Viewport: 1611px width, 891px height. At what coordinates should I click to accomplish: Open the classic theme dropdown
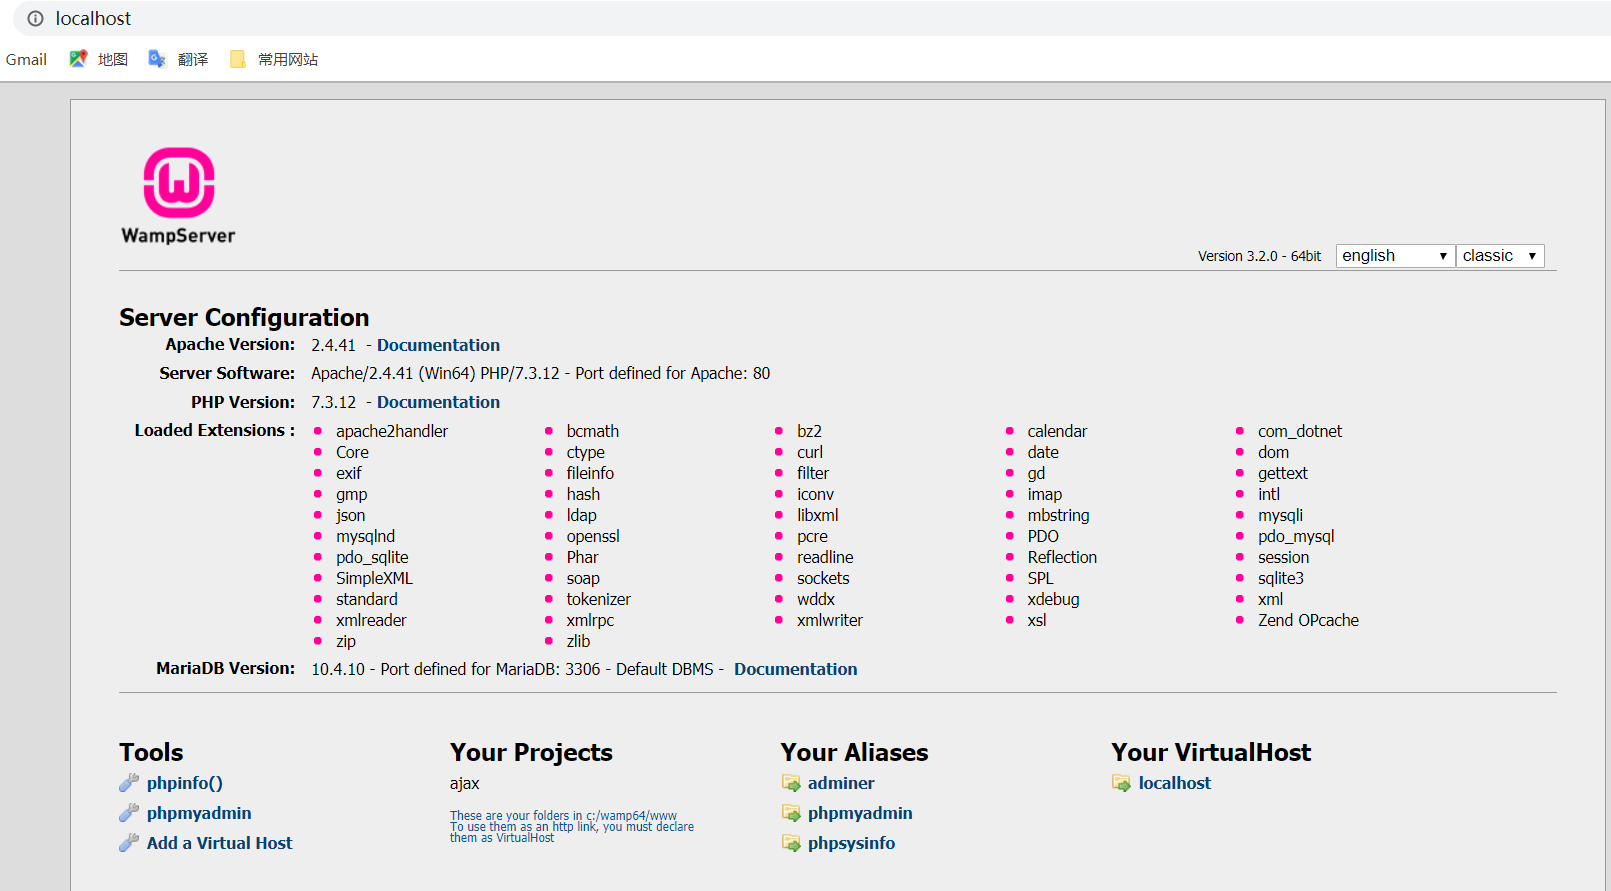pos(1500,256)
